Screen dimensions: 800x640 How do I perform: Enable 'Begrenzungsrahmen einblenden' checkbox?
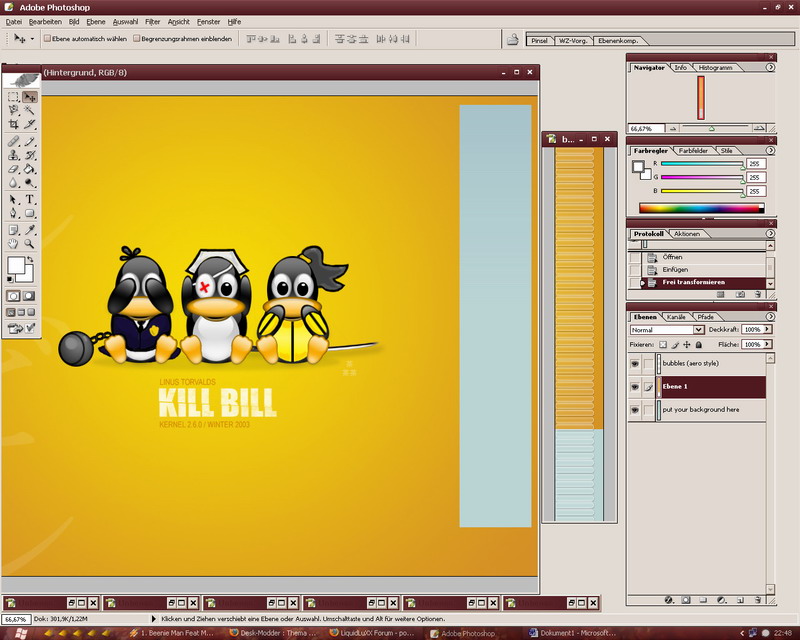pyautogui.click(x=137, y=39)
